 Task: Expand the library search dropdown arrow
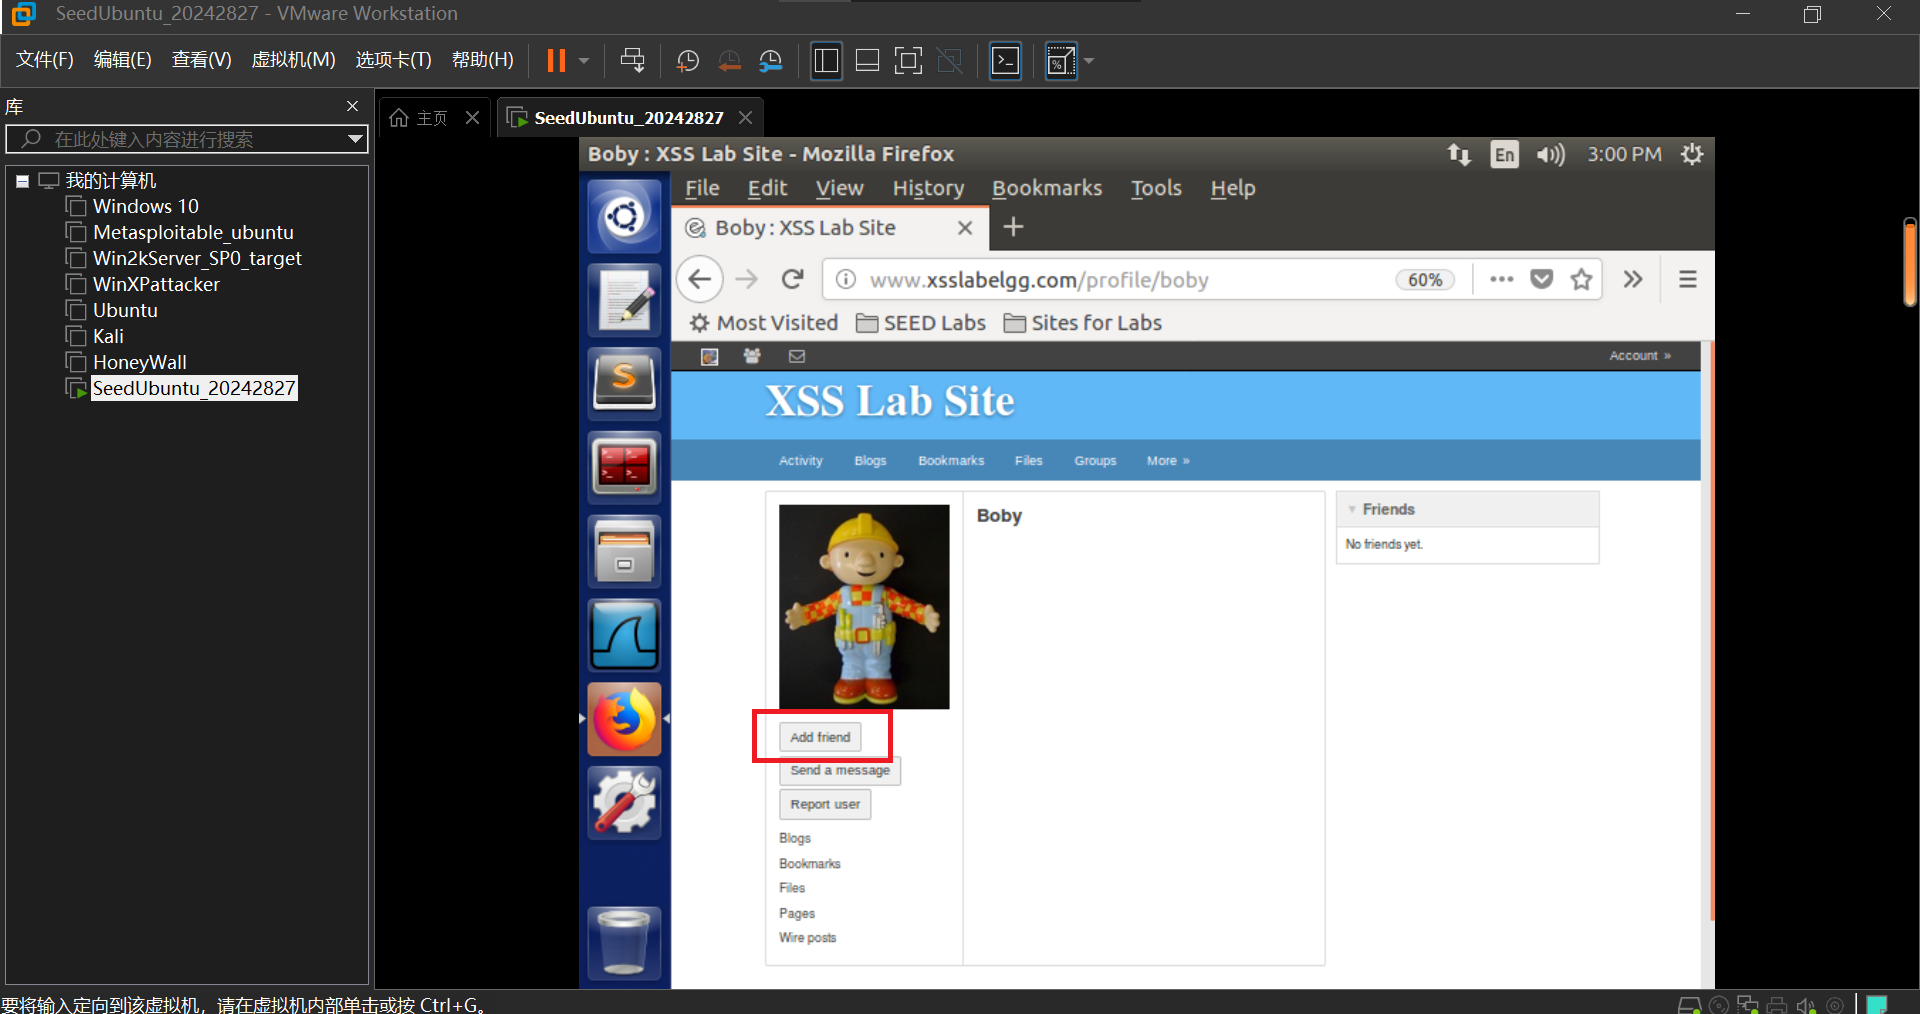[x=355, y=139]
